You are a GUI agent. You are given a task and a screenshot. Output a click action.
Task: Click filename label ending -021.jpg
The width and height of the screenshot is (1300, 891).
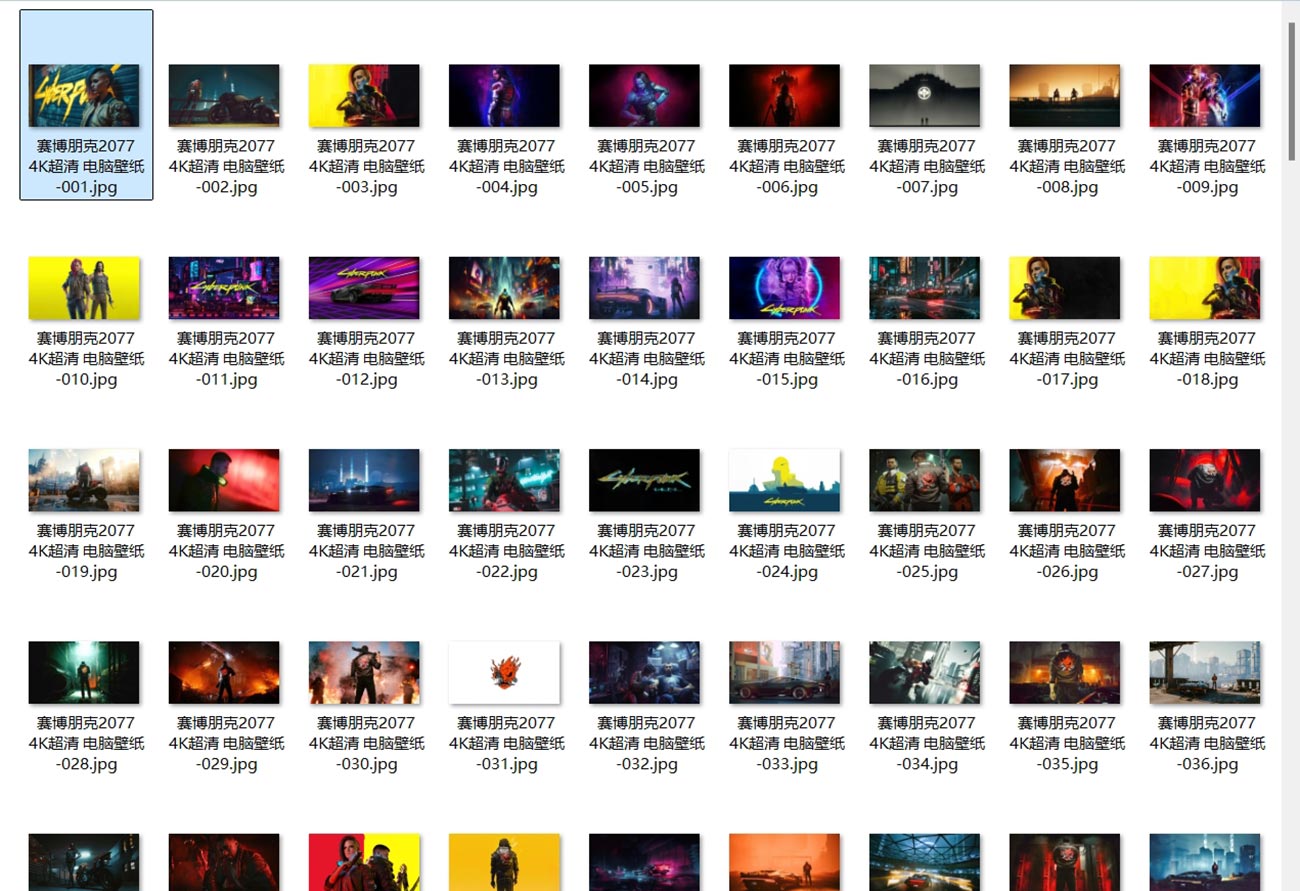click(x=366, y=550)
